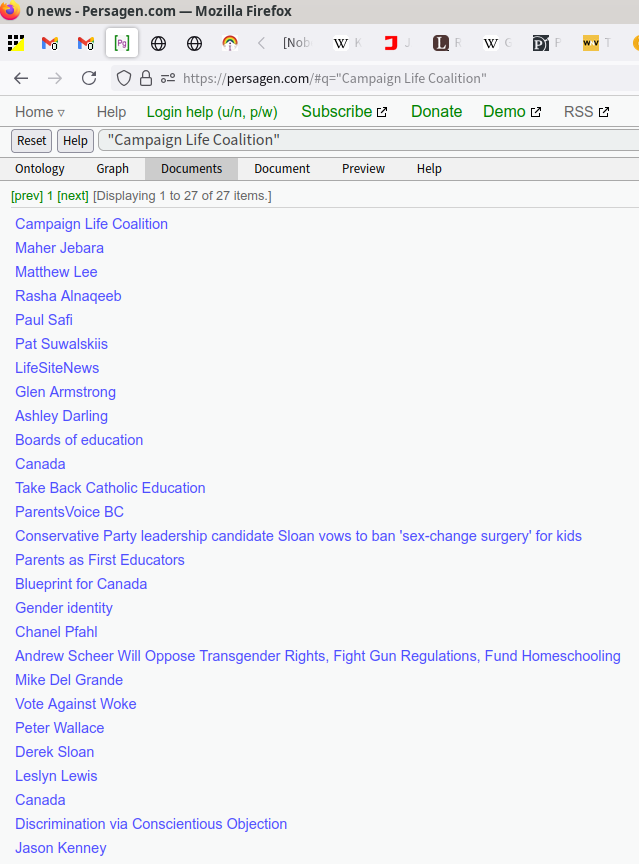Switch to the Graph tab
This screenshot has height=864, width=639.
point(112,169)
